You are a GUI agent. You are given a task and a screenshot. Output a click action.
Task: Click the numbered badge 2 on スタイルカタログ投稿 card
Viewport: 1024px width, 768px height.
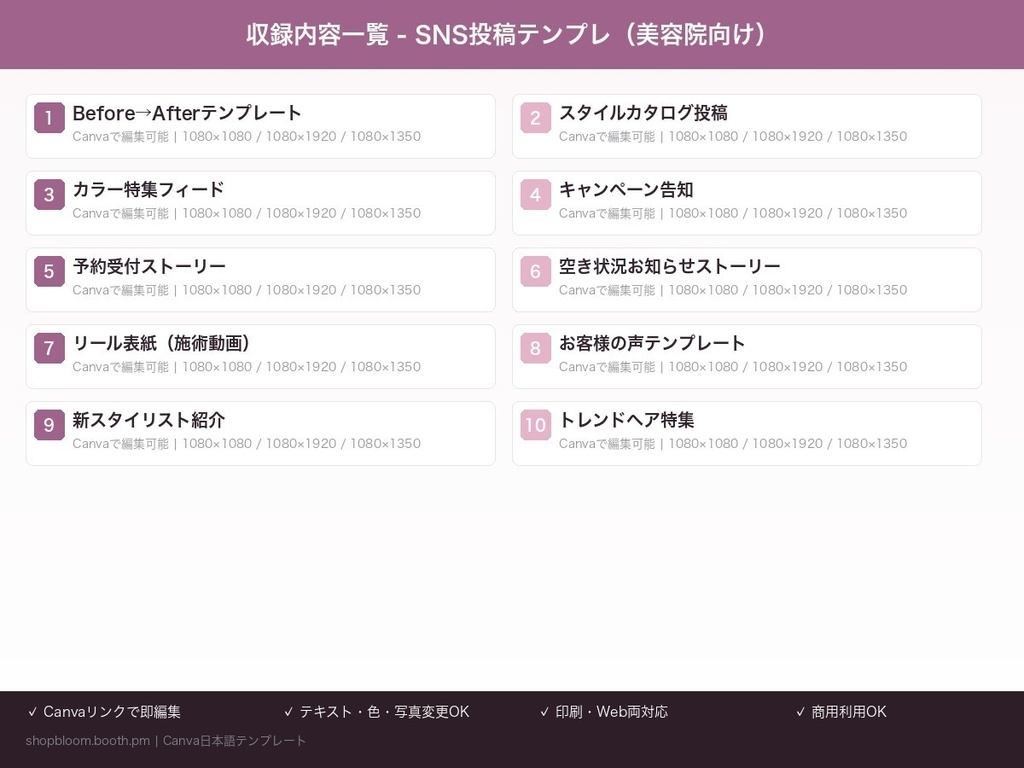pos(535,118)
